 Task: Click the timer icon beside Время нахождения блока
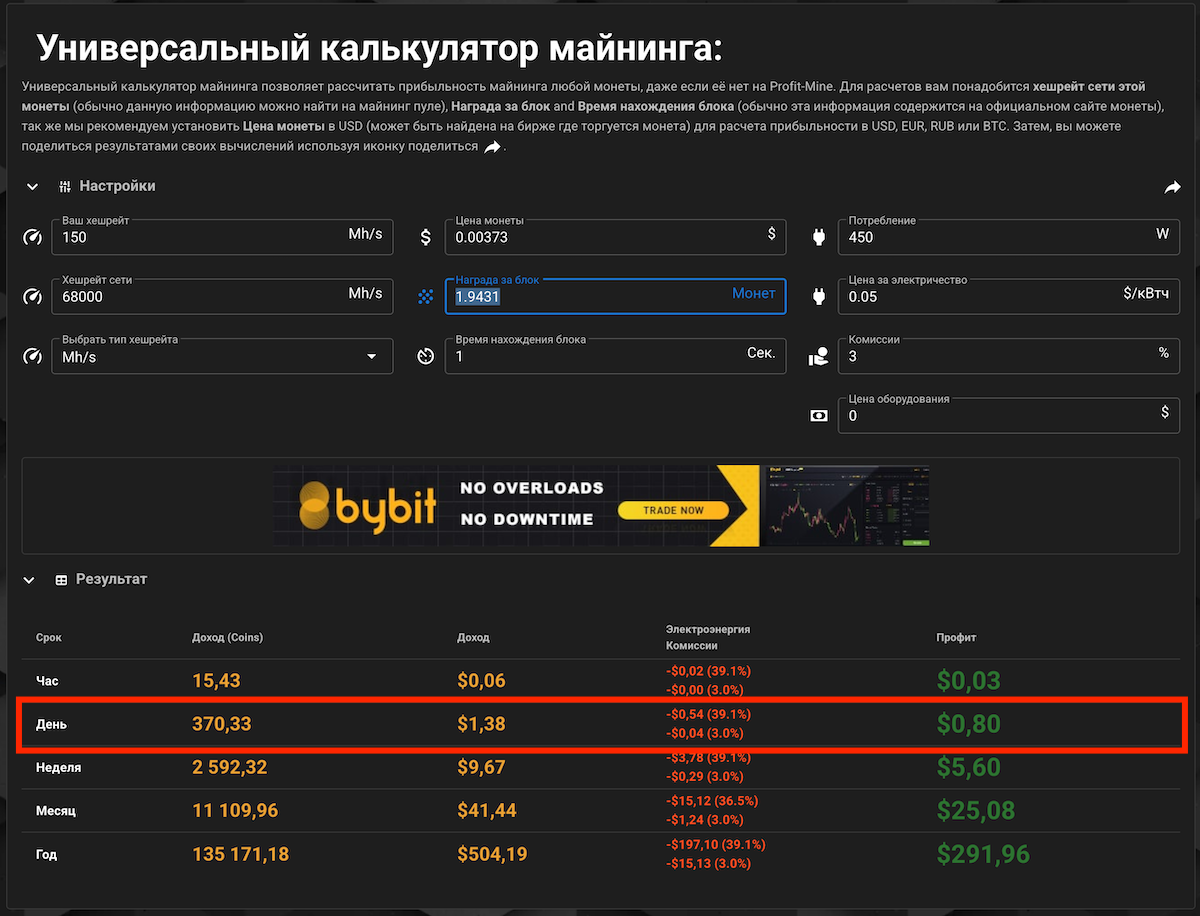(425, 356)
